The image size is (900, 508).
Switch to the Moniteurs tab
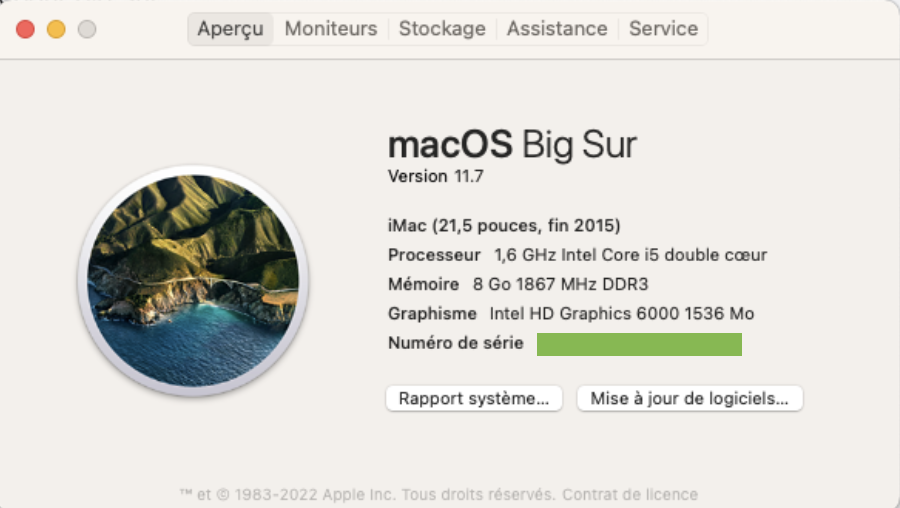[331, 29]
